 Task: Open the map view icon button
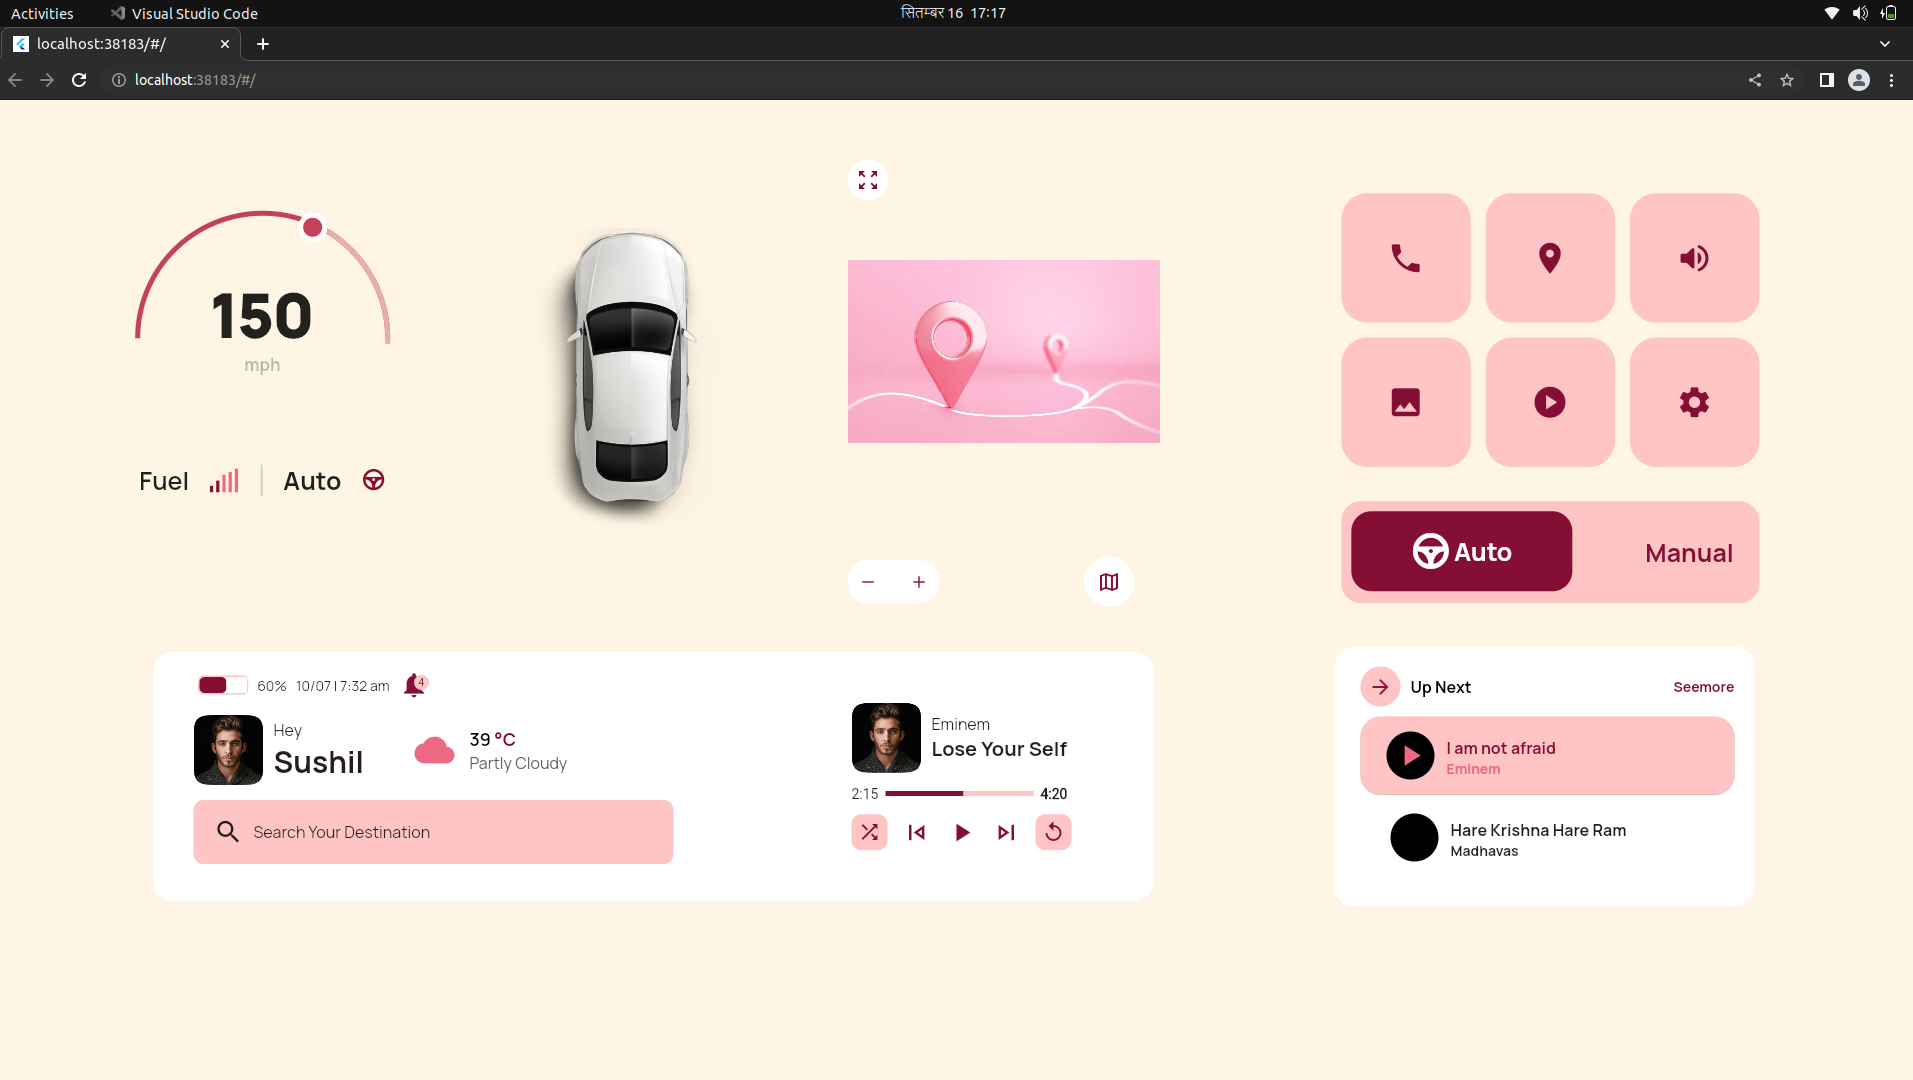(x=1108, y=582)
